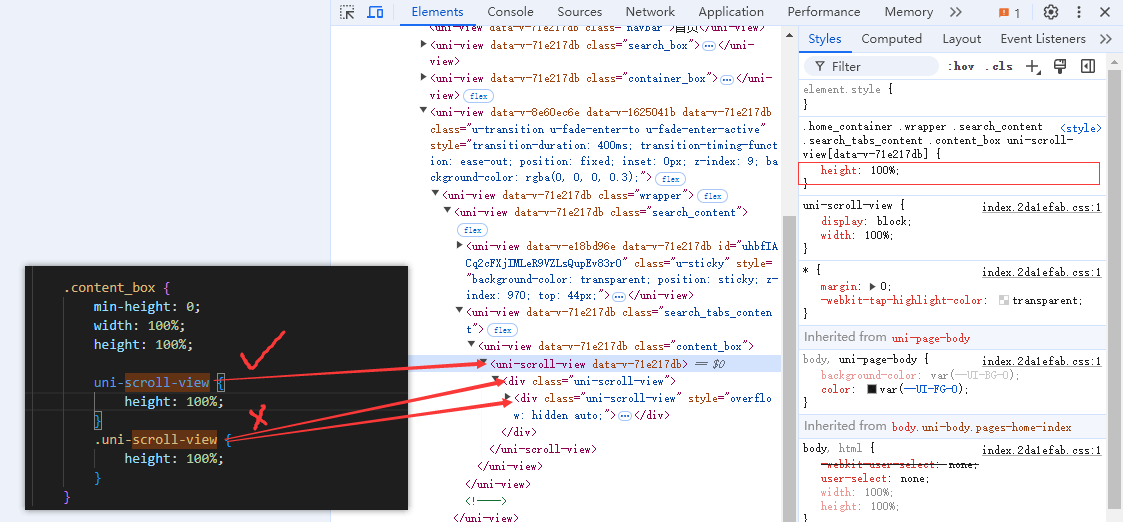Viewport: 1123px width, 522px height.
Task: Open DevTools settings gear
Action: tap(1050, 12)
